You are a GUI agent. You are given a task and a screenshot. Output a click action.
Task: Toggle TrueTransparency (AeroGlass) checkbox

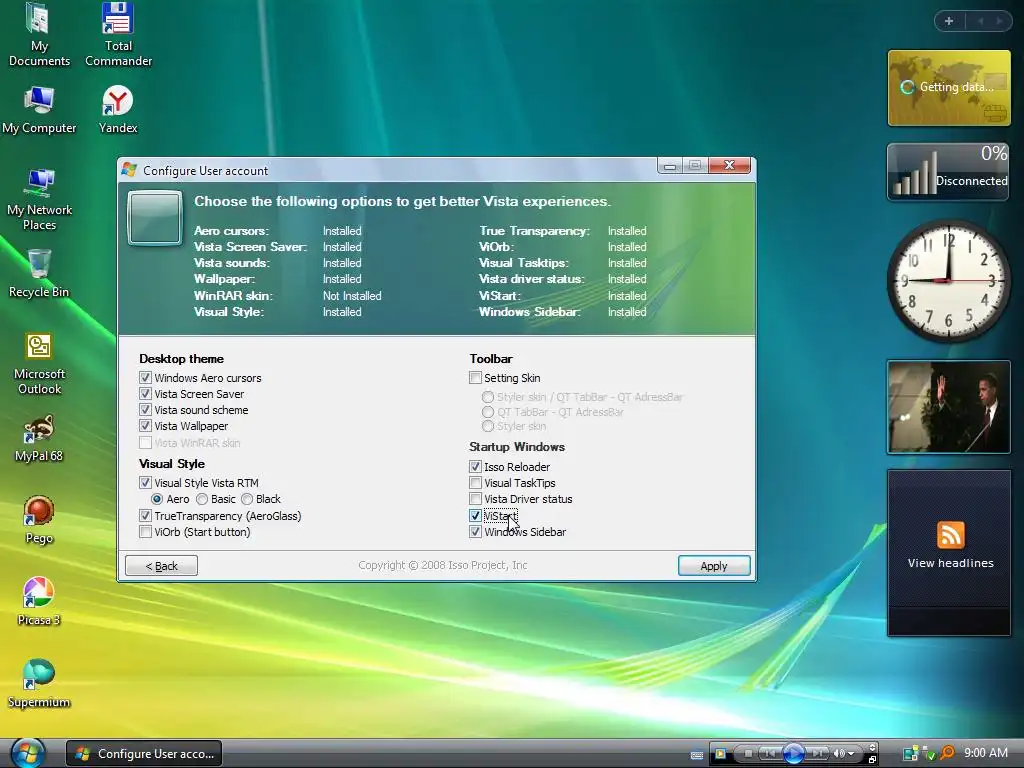[x=145, y=515]
